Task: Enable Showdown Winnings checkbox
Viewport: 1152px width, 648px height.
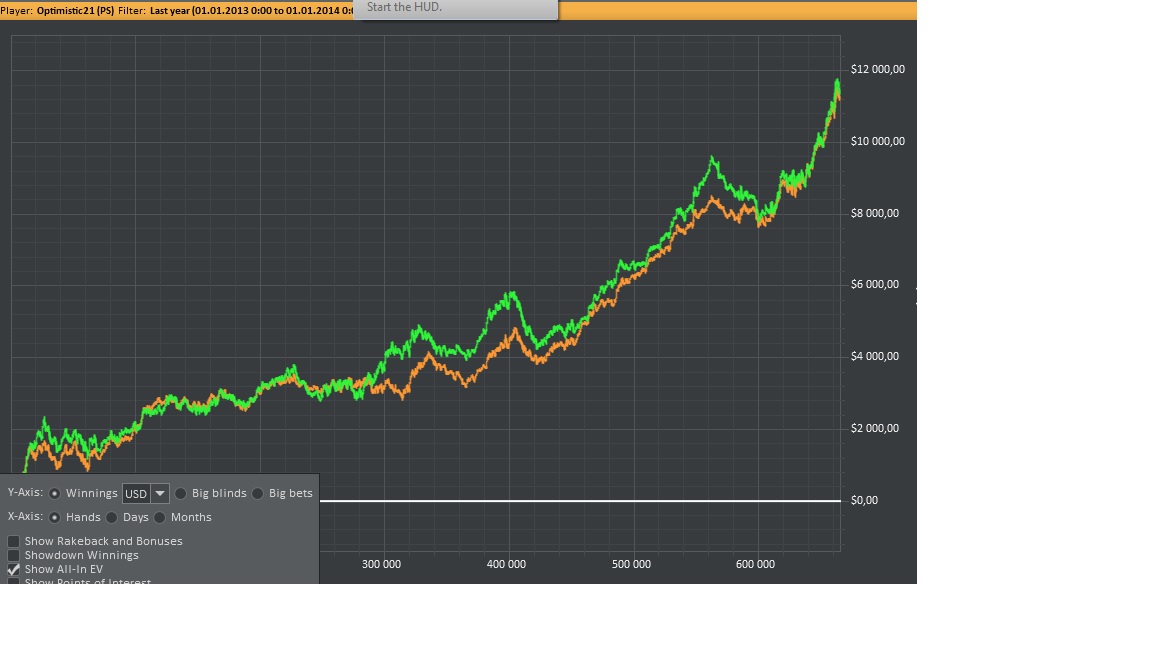Action: click(x=13, y=555)
